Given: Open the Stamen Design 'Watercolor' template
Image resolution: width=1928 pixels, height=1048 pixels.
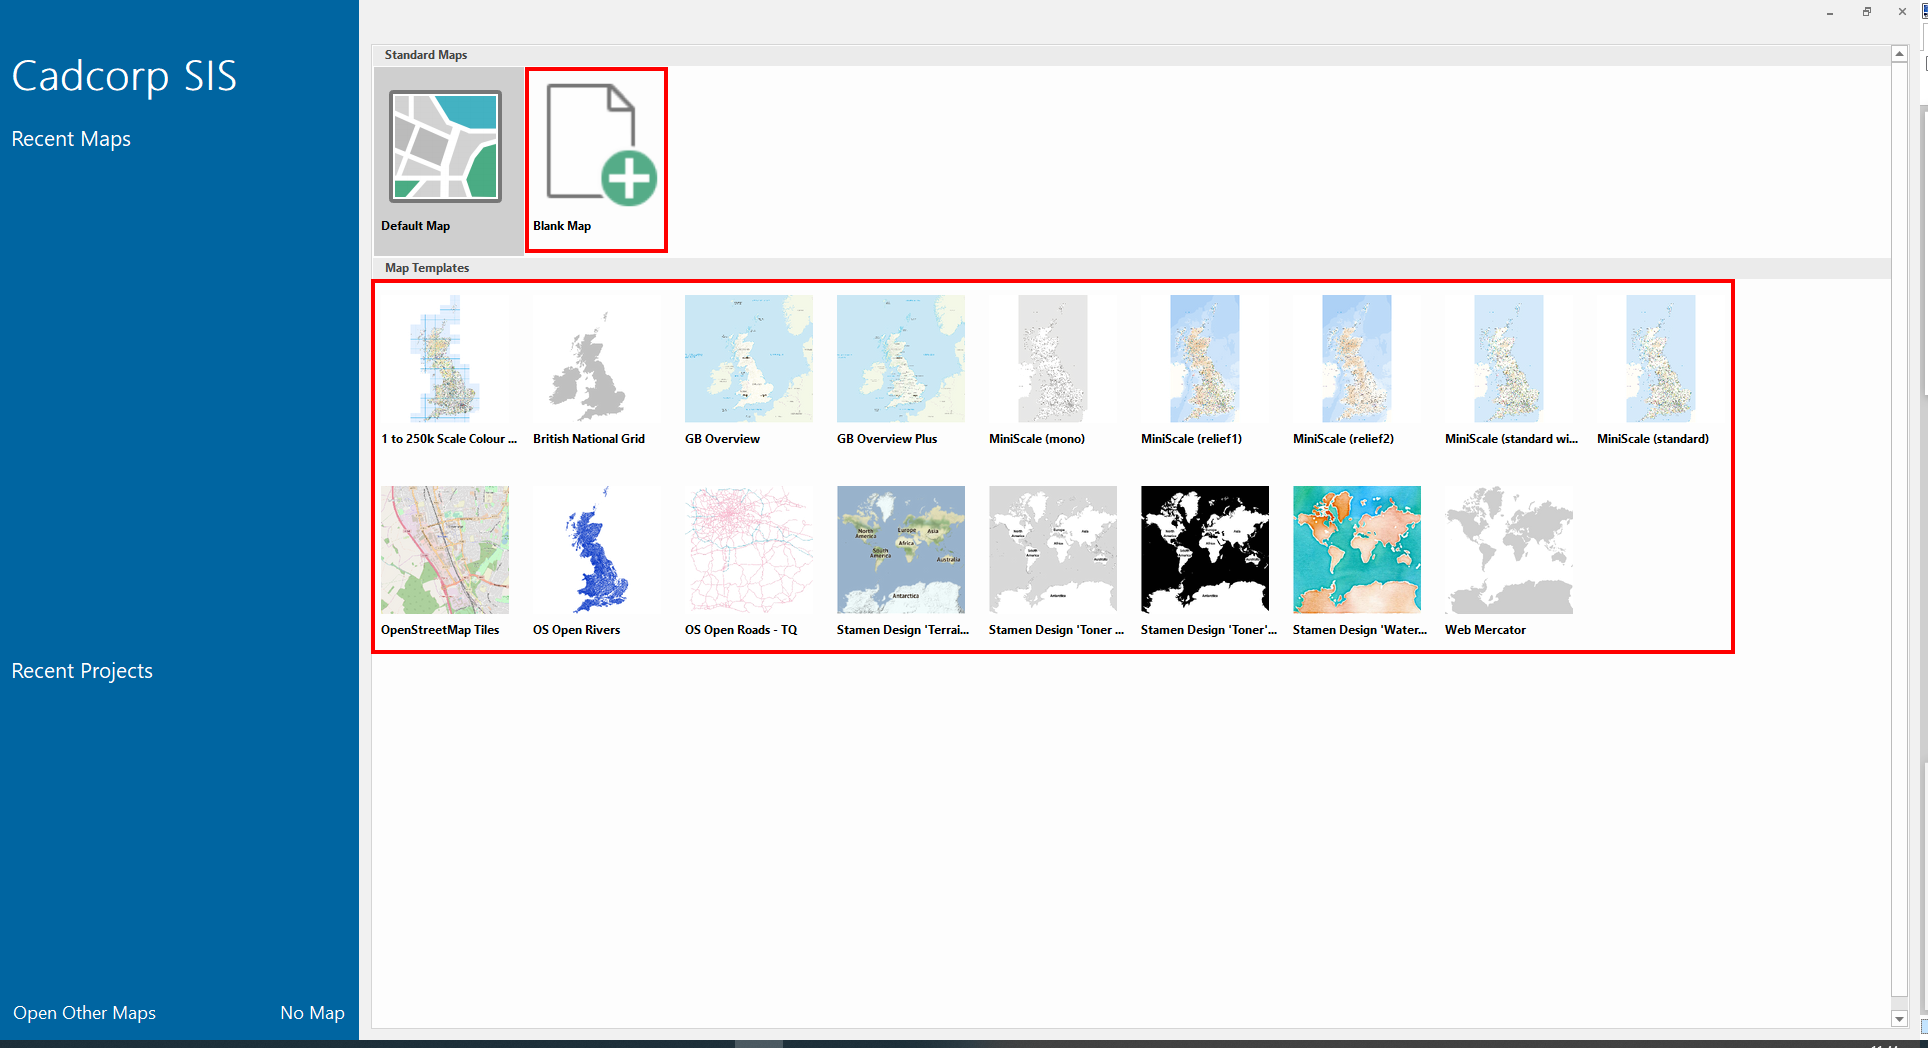Looking at the screenshot, I should (1356, 549).
